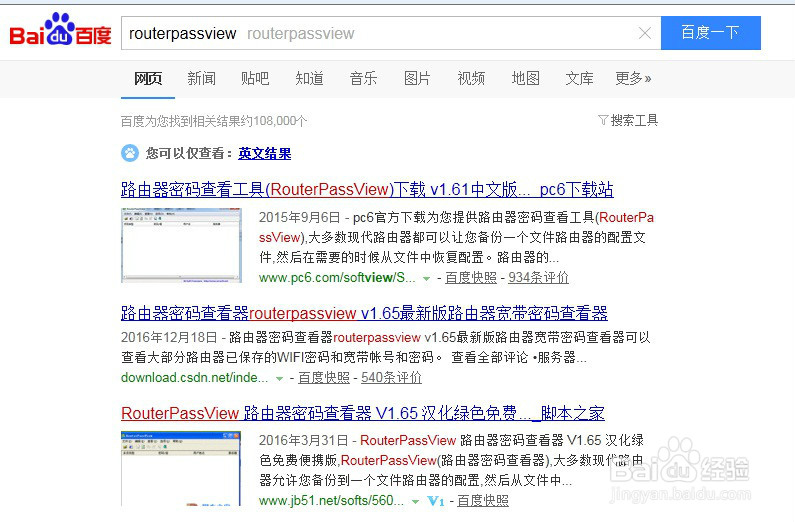Image resolution: width=795 pixels, height=522 pixels.
Task: Click the 百度为您找到相关结果约108,000个 text
Action: (x=214, y=121)
